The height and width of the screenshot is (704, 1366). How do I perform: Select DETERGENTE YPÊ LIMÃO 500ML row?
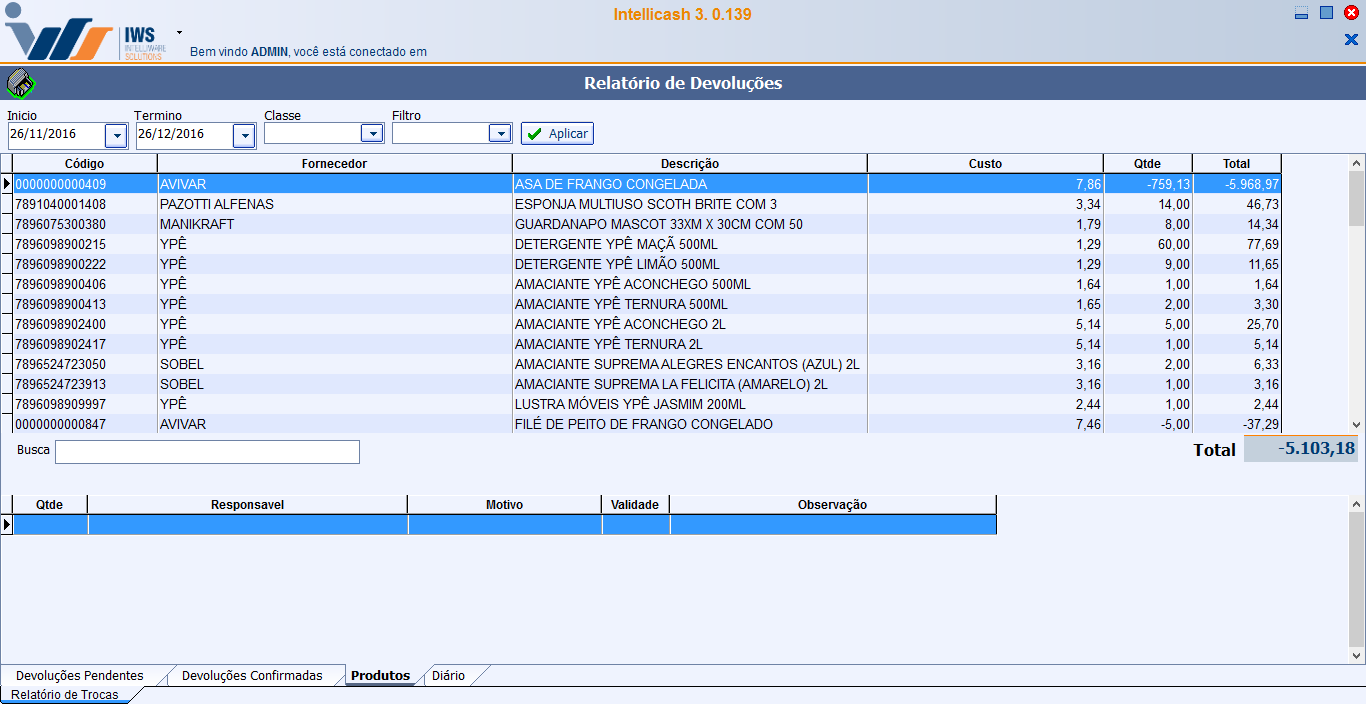(646, 264)
